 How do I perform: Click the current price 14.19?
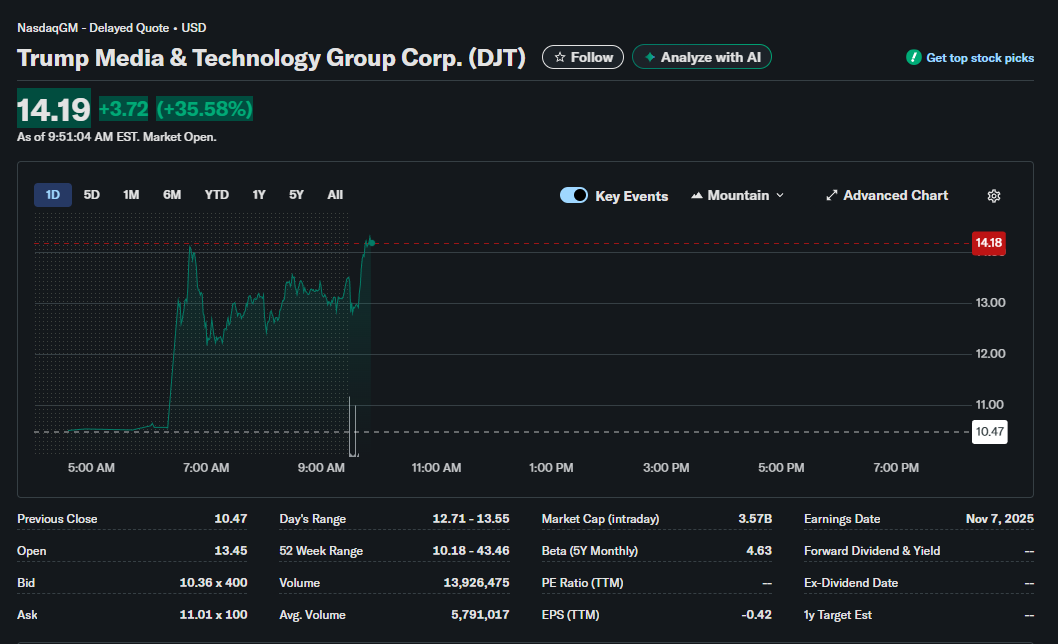click(53, 109)
